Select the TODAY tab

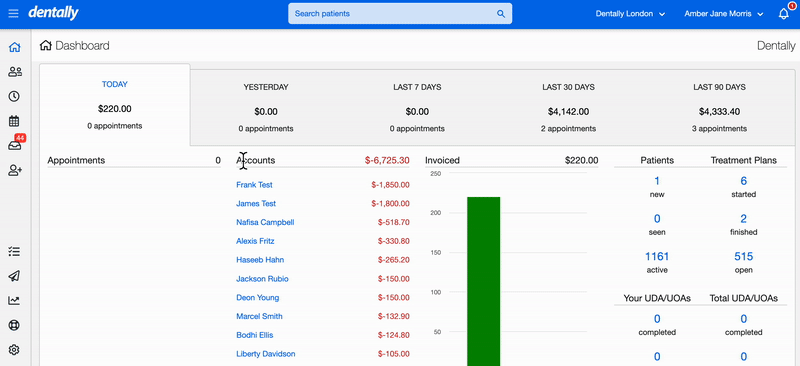pyautogui.click(x=115, y=105)
